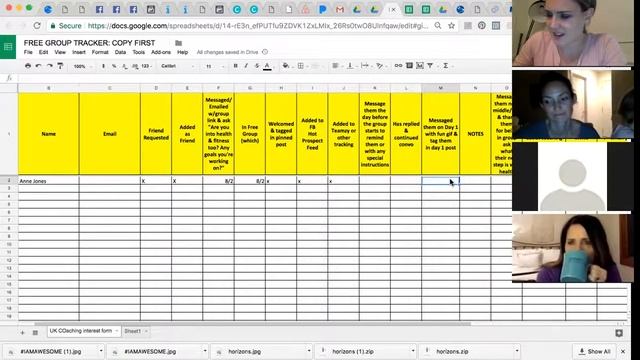Add a new sheet with the plus button
This screenshot has width=640, height=360.
tap(22, 333)
